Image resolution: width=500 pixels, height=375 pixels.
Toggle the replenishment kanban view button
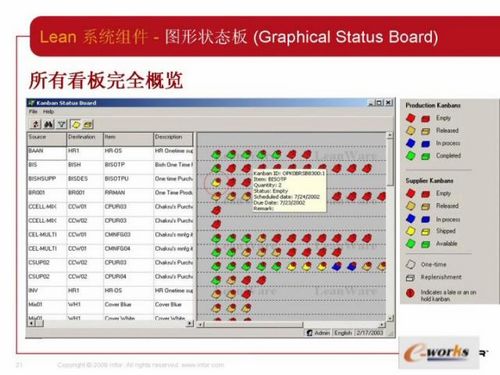(88, 124)
